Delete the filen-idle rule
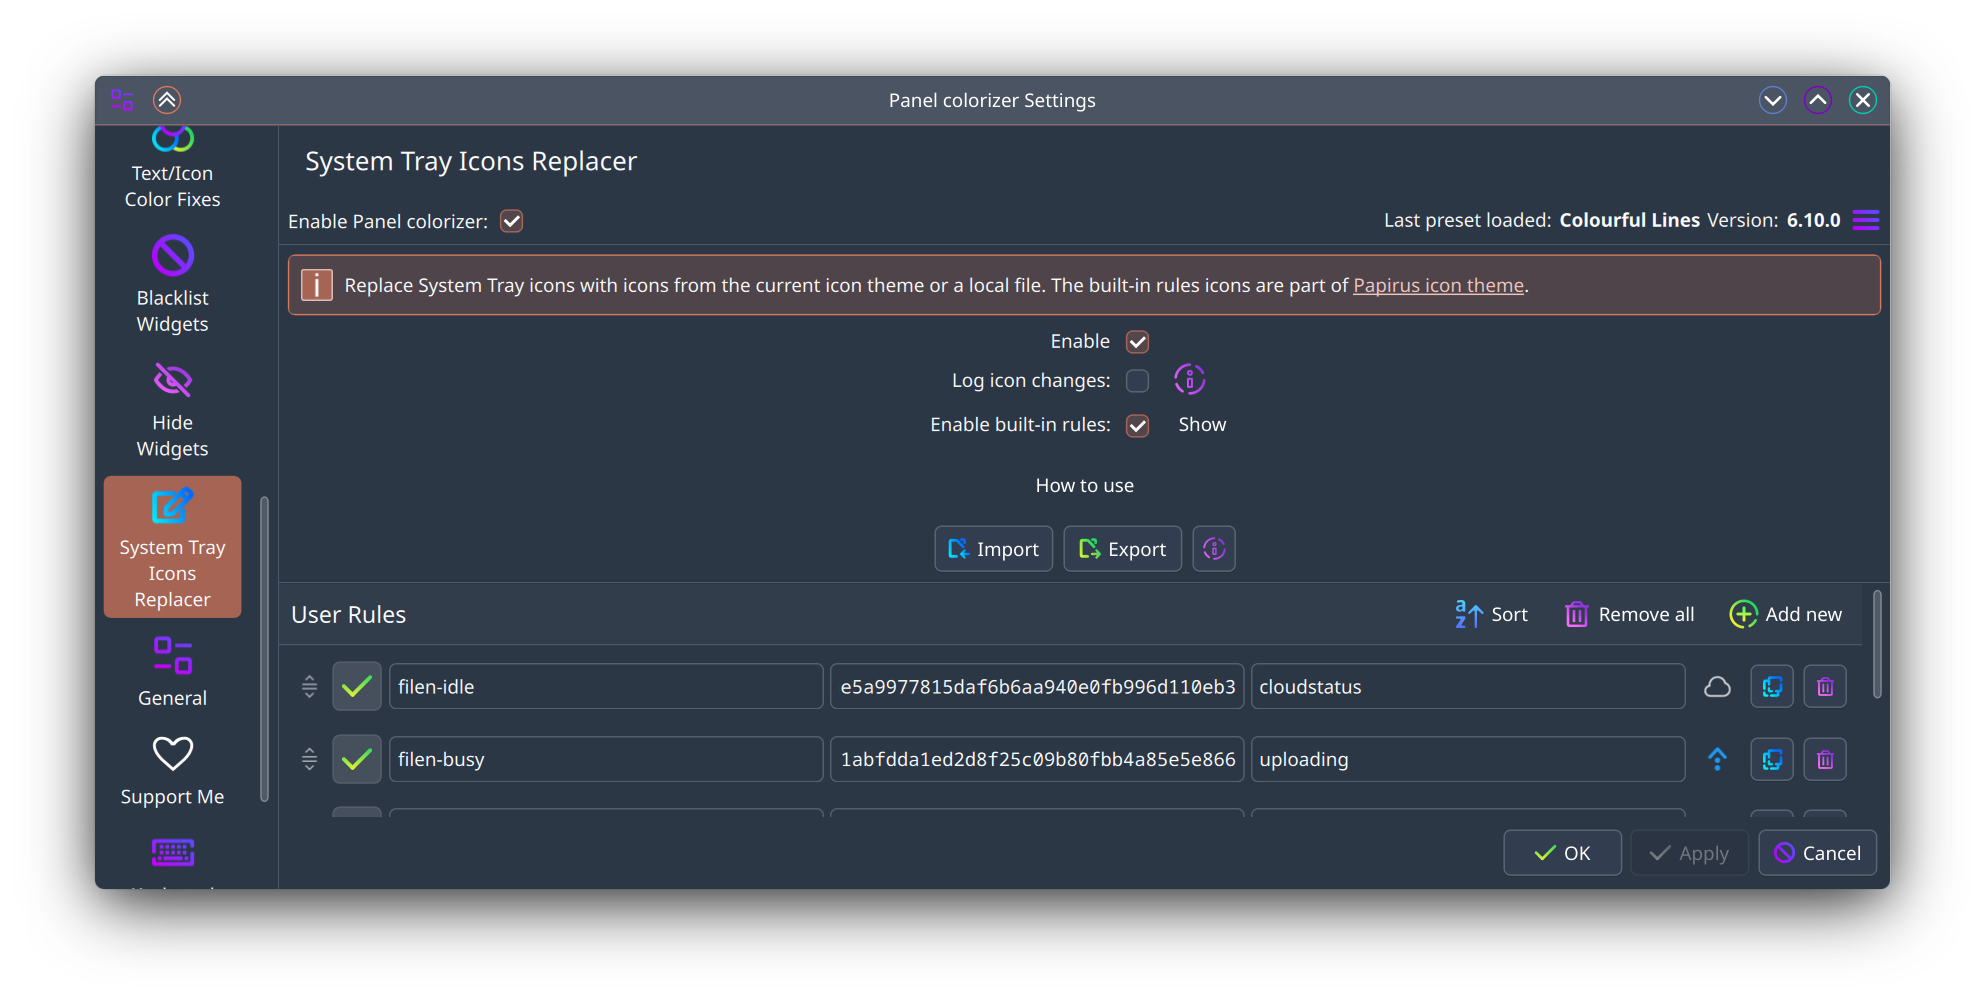The width and height of the screenshot is (1984, 1001). coord(1825,686)
